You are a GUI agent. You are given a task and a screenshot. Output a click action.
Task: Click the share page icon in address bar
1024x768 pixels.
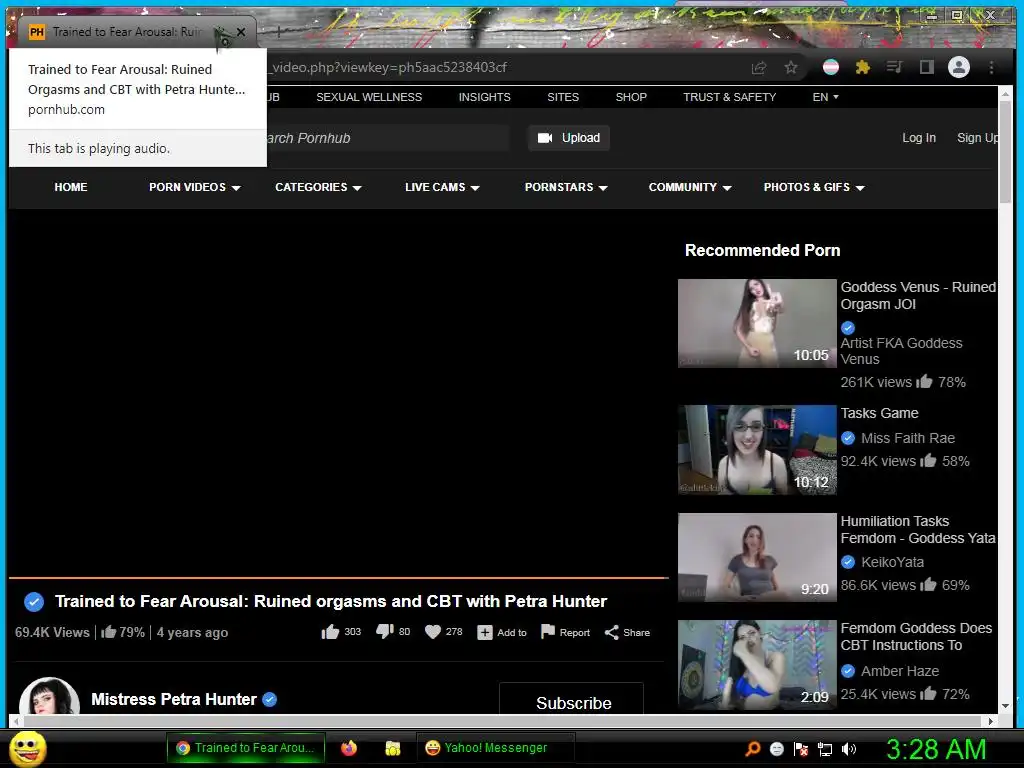[x=759, y=67]
